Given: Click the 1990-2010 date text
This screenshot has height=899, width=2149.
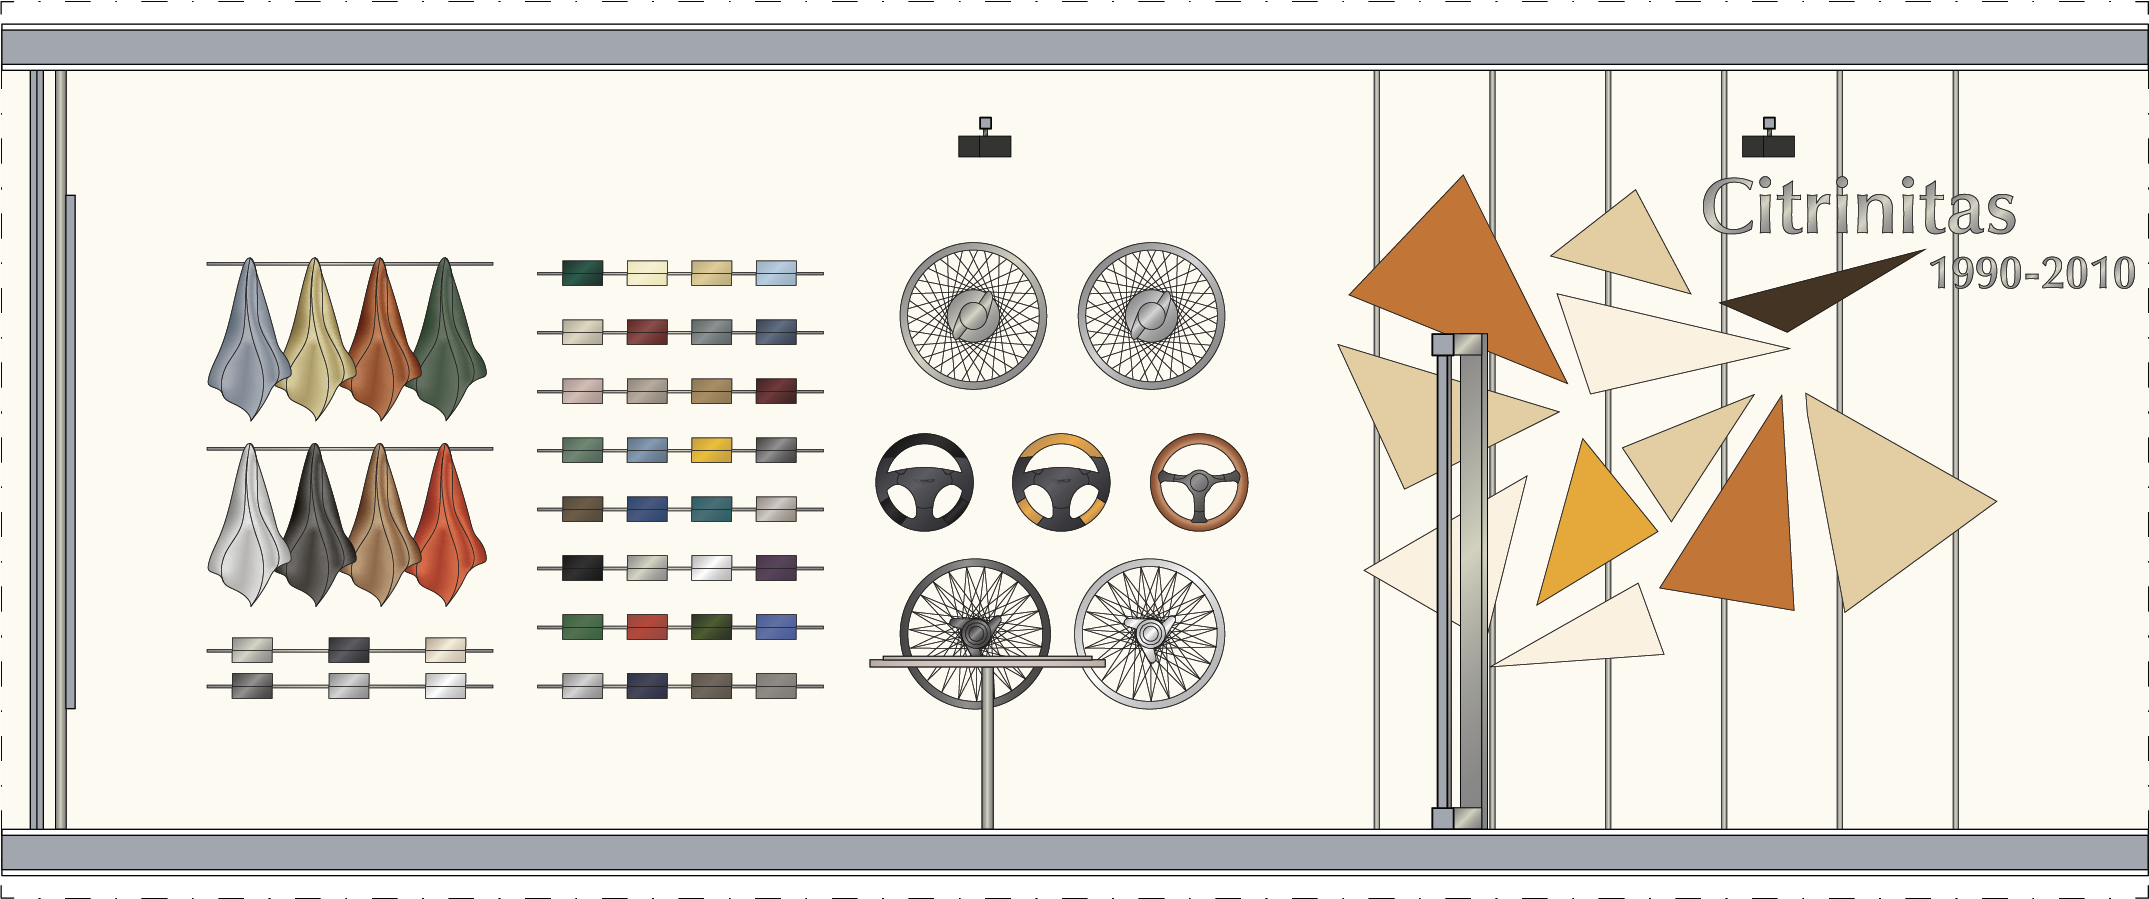Looking at the screenshot, I should (x=2032, y=273).
